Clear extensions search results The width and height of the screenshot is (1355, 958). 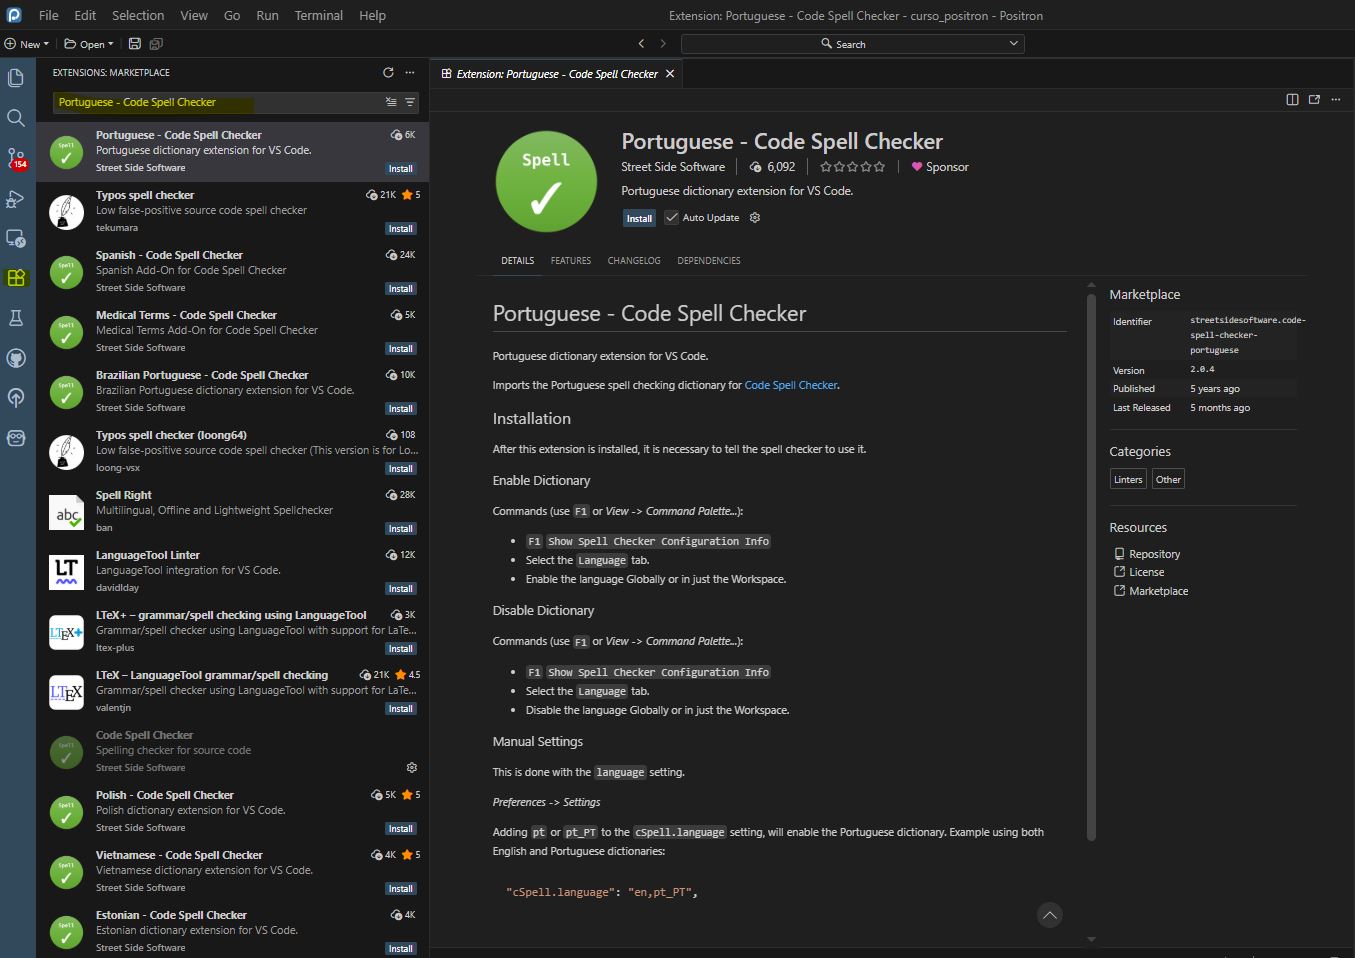pyautogui.click(x=391, y=102)
